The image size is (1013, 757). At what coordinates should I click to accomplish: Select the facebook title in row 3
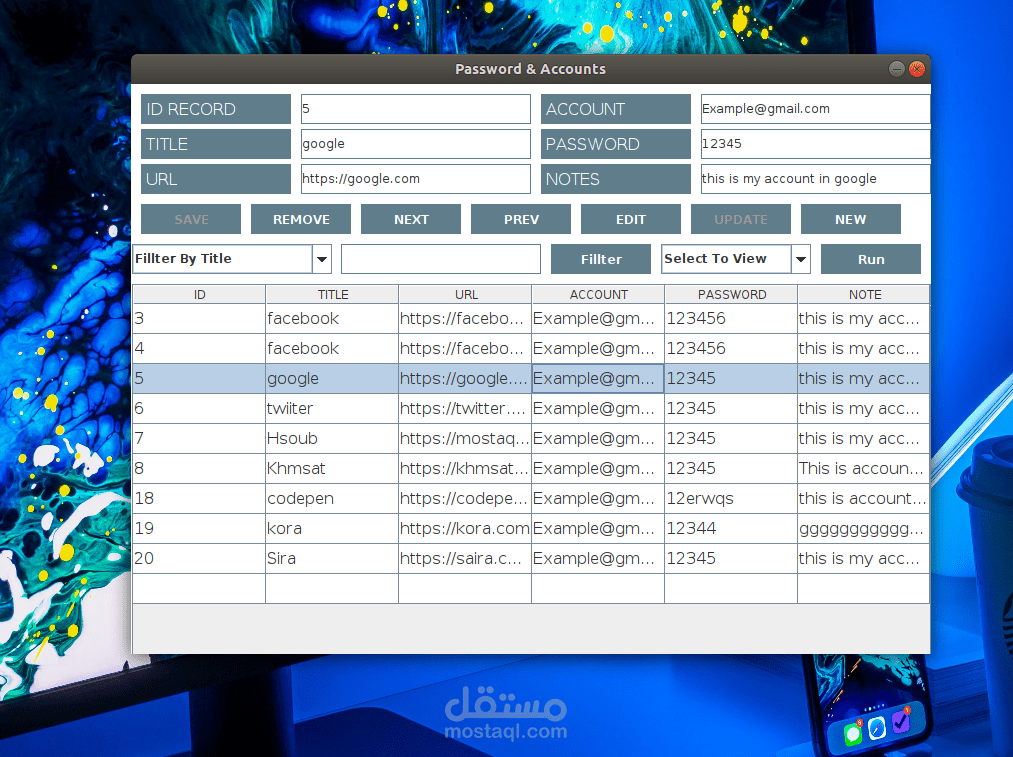[x=332, y=318]
